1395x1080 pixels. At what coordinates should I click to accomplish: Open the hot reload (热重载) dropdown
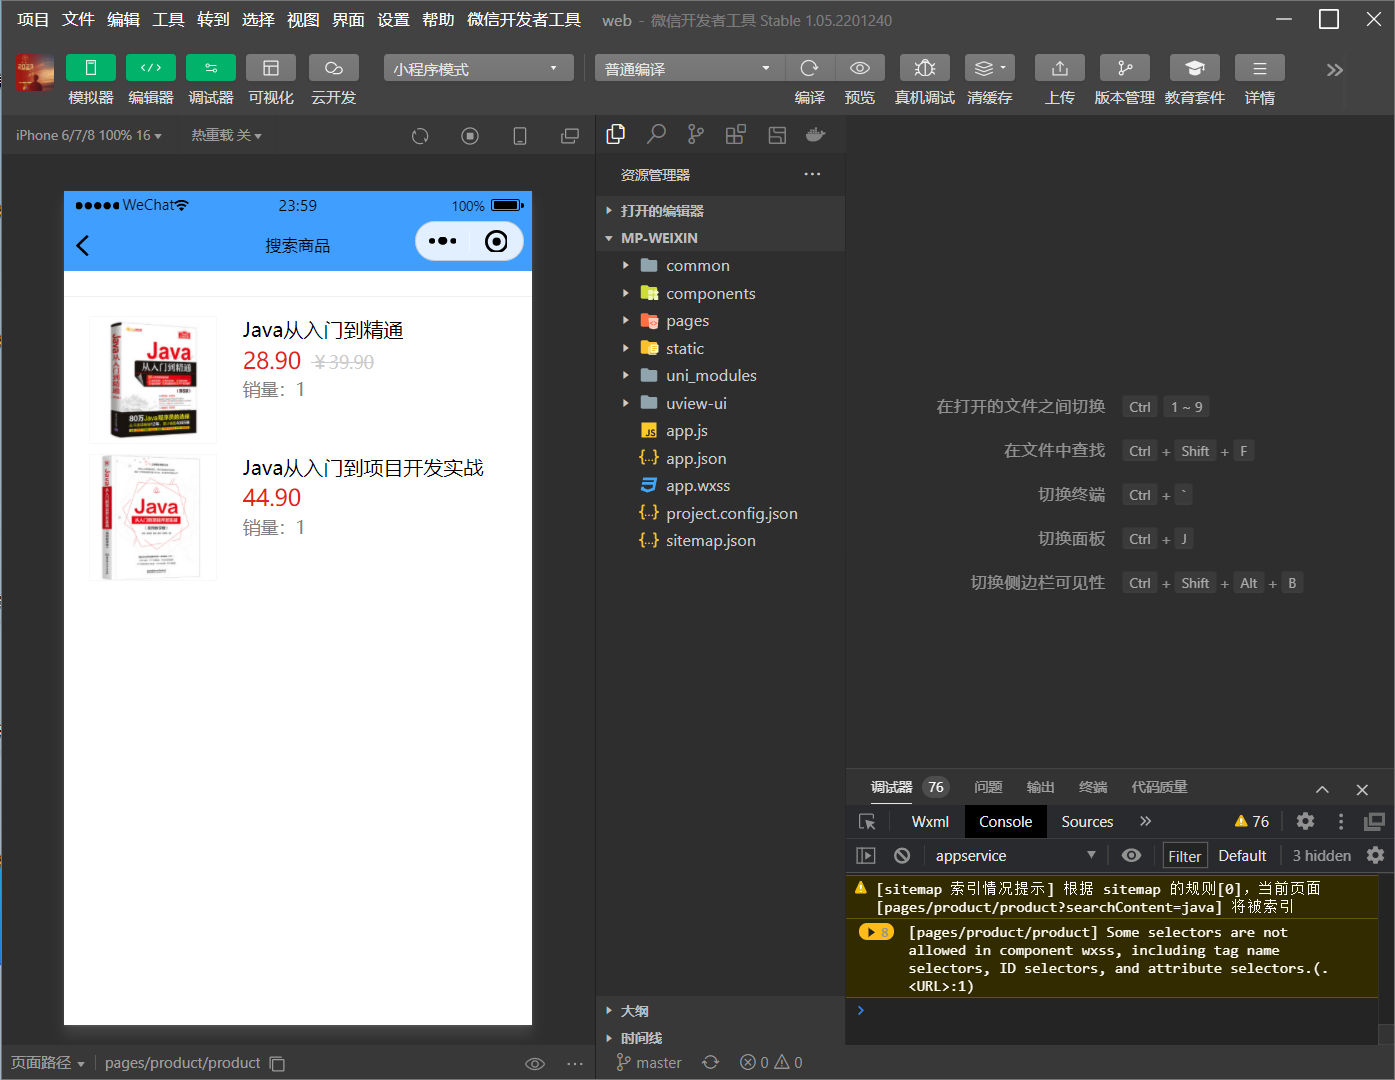[227, 135]
